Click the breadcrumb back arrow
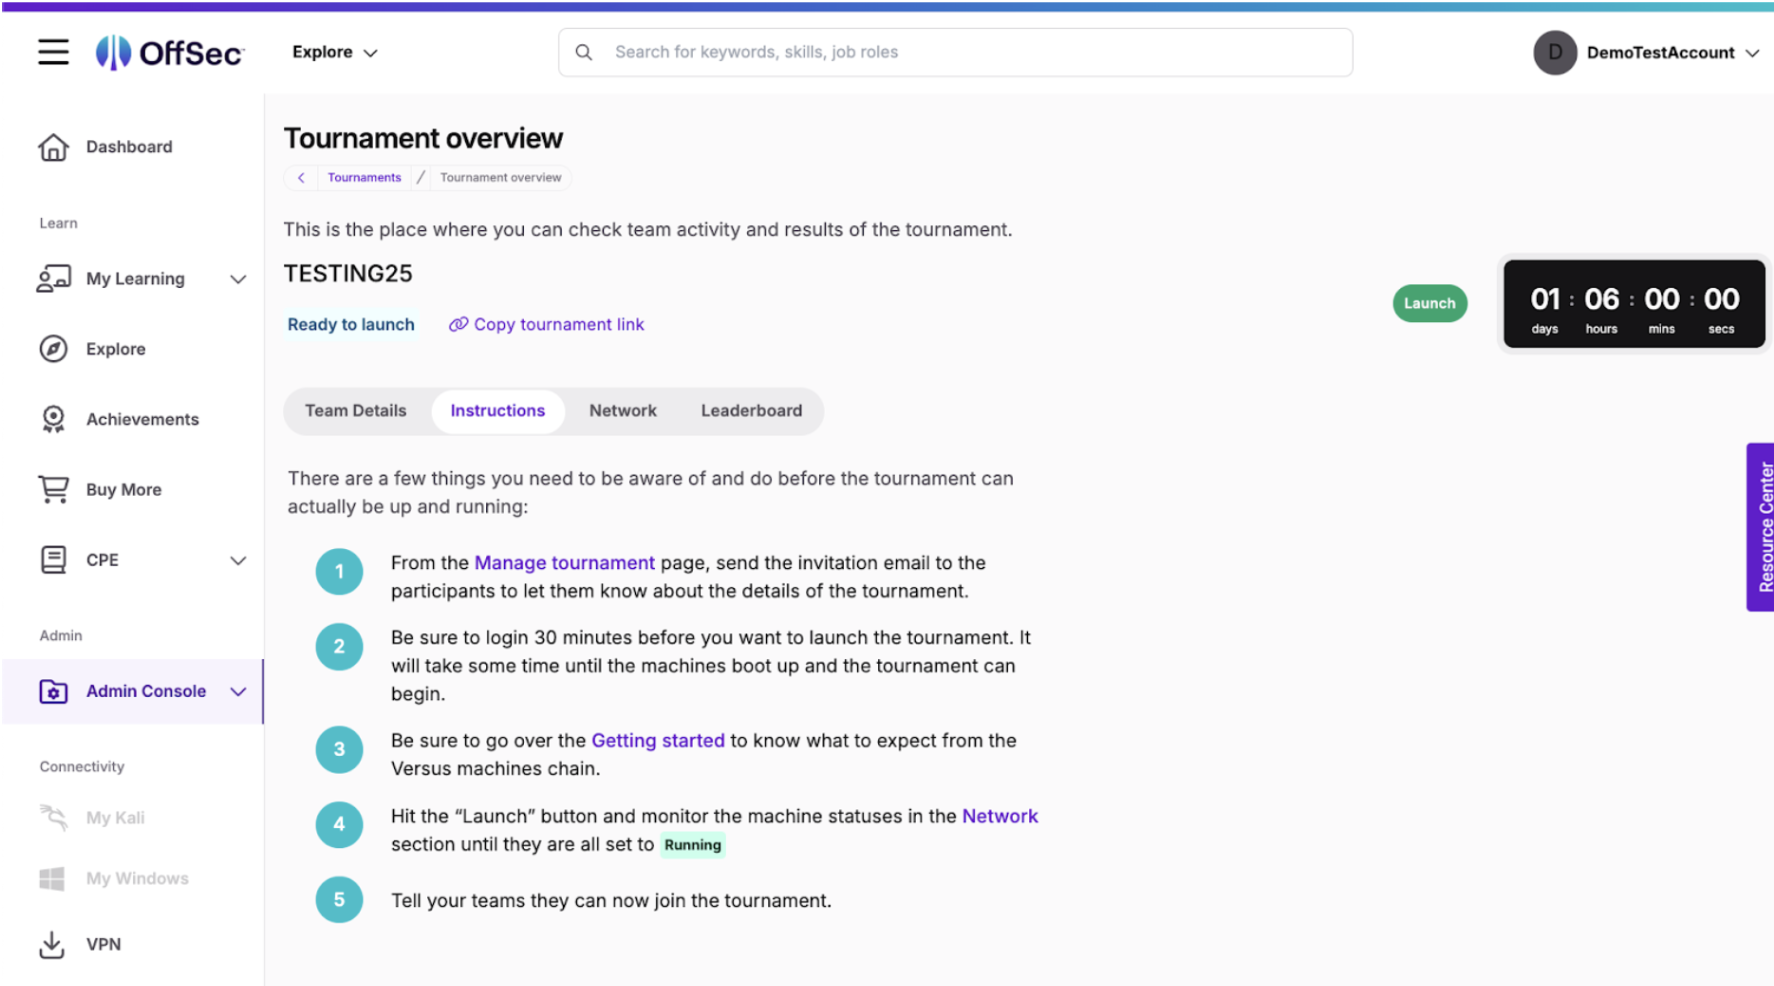Viewport: 1774px width, 986px height. (x=301, y=177)
